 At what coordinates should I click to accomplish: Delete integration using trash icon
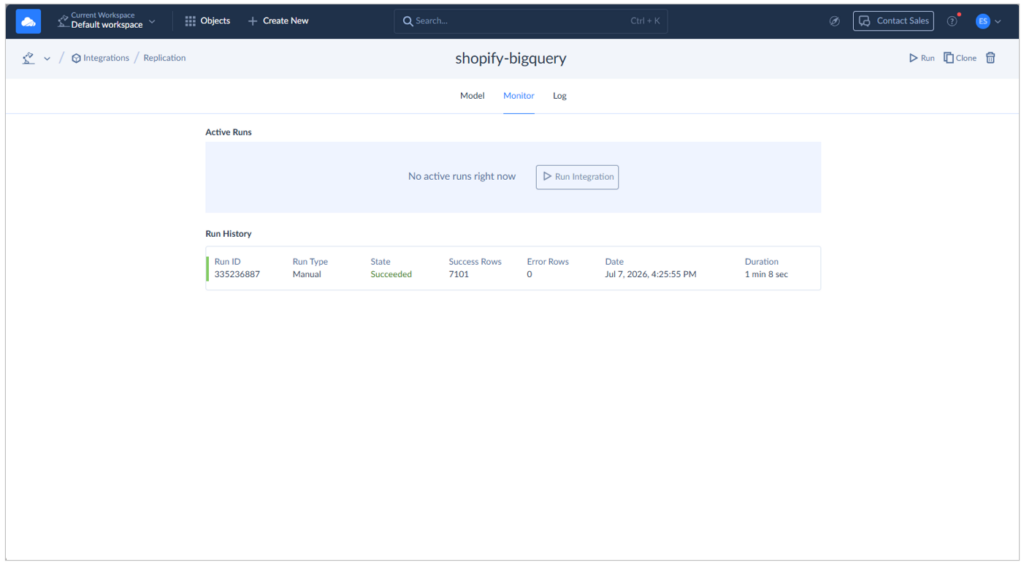pos(991,58)
